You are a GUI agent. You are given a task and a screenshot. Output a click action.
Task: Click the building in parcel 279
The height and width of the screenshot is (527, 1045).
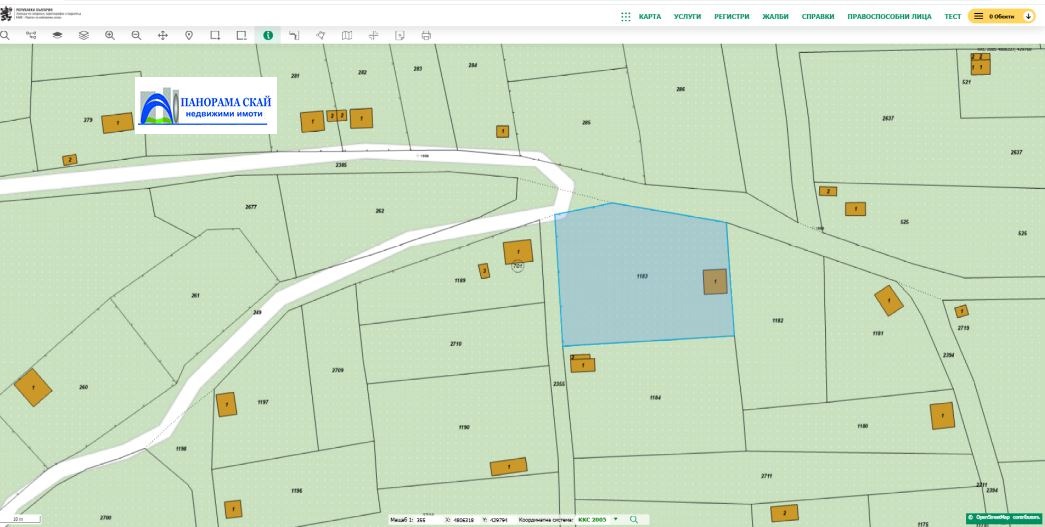point(117,123)
